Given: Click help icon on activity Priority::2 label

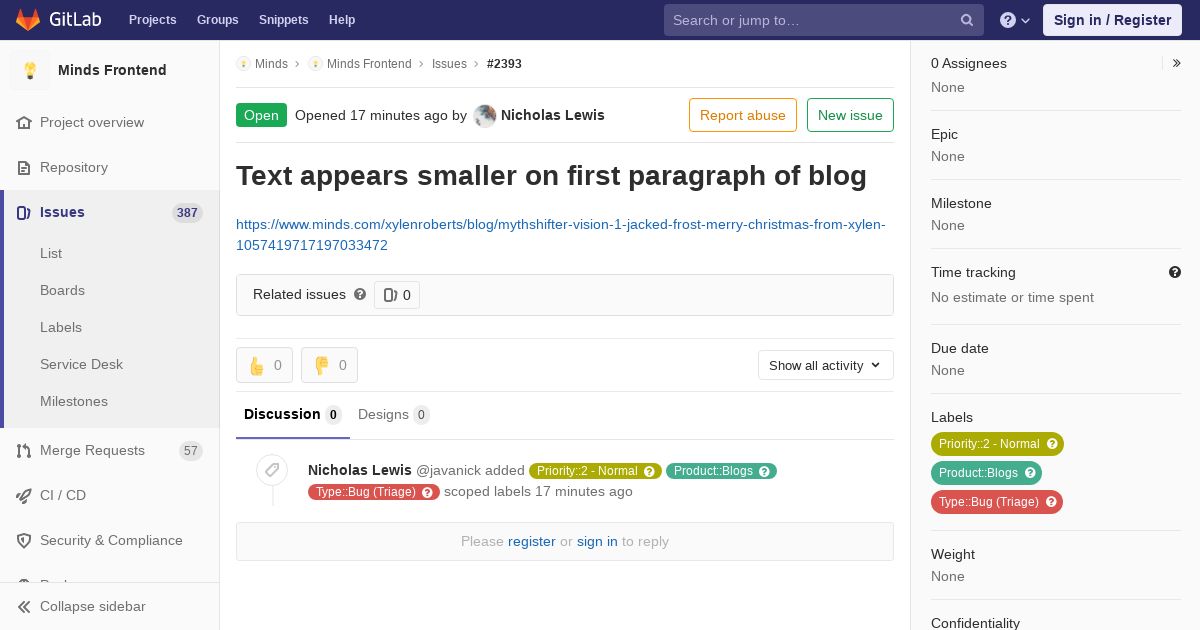Looking at the screenshot, I should click(650, 471).
